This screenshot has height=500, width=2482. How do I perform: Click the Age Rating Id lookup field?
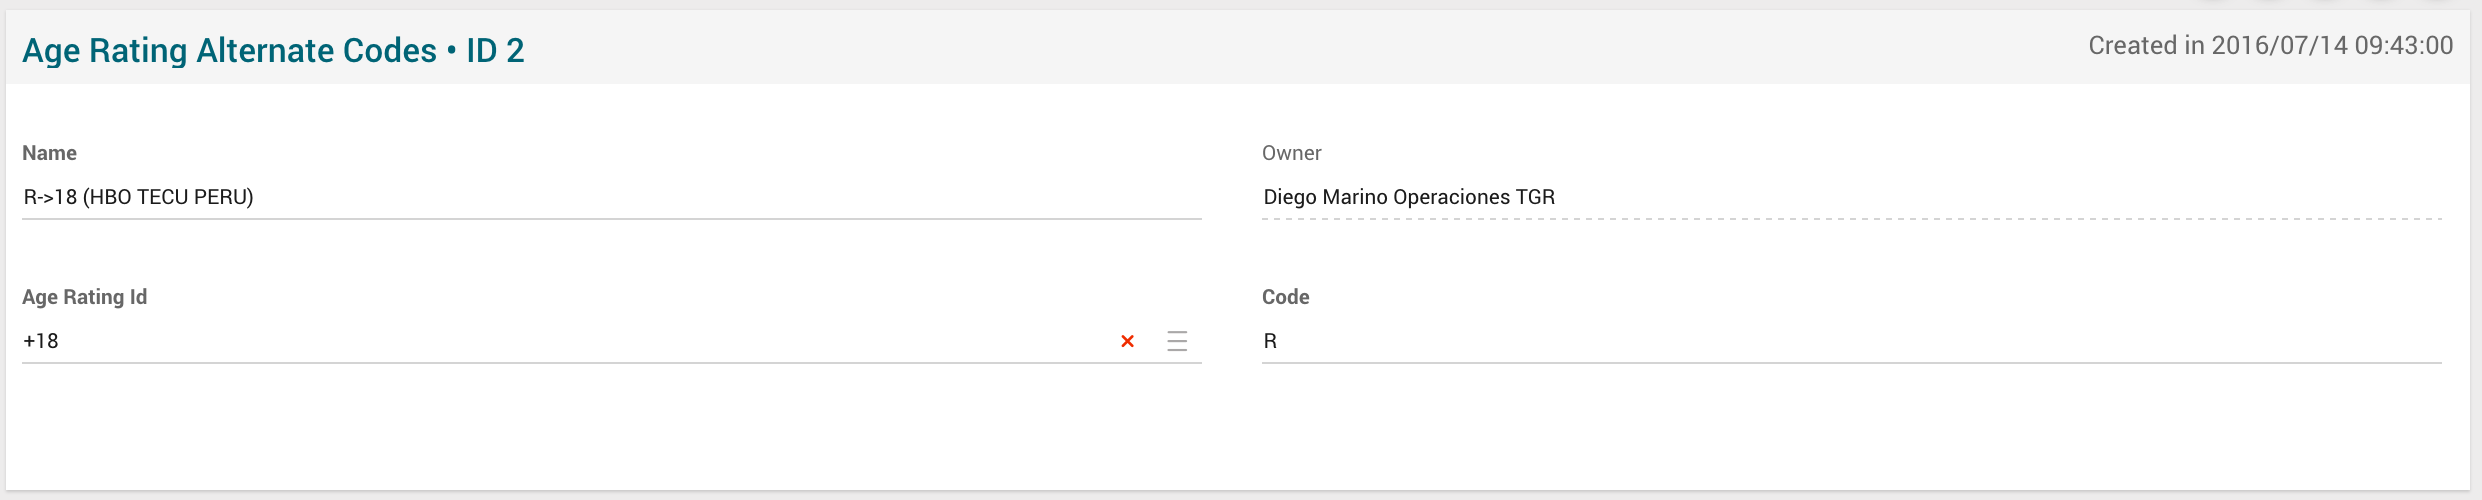click(560, 341)
